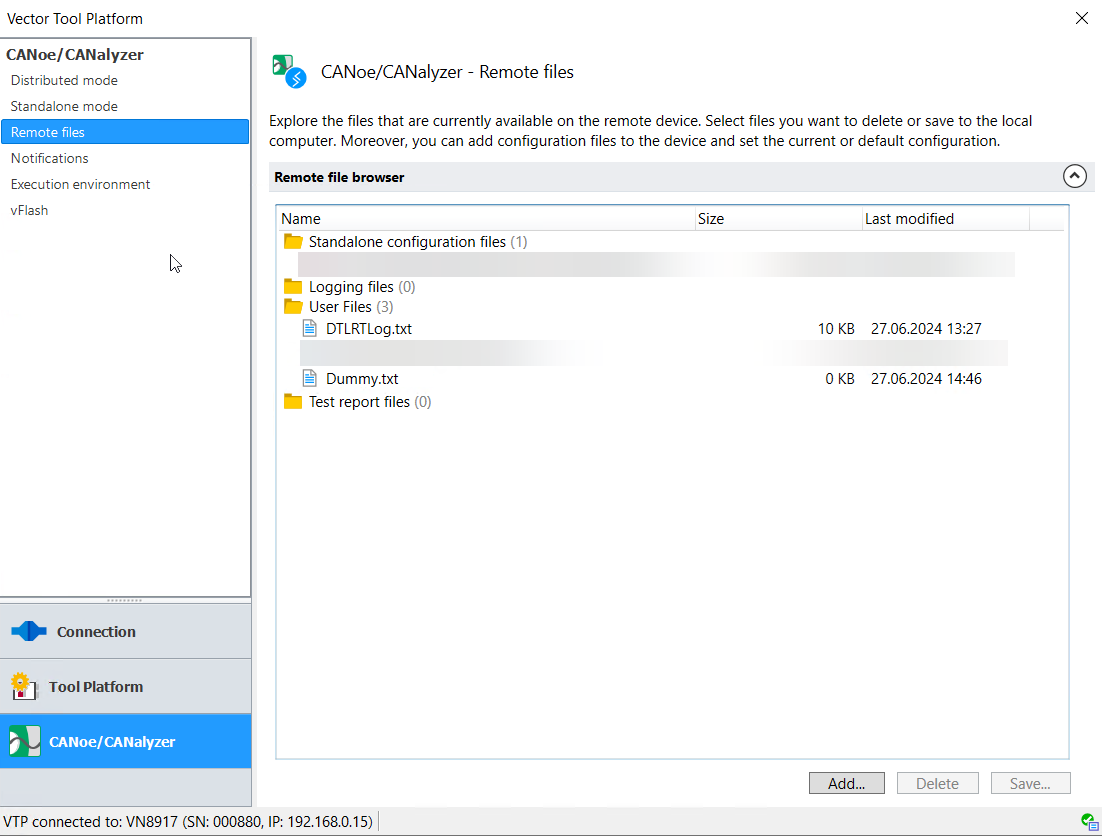Click the Tool Platform gear icon
1102x836 pixels.
(23, 686)
